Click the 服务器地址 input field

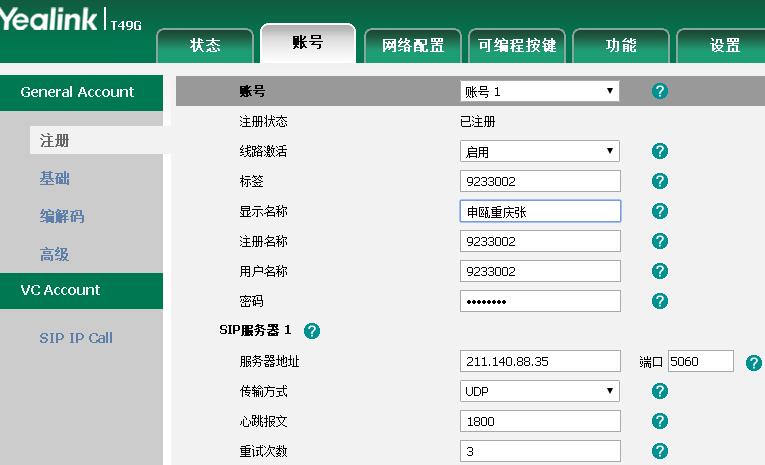540,361
